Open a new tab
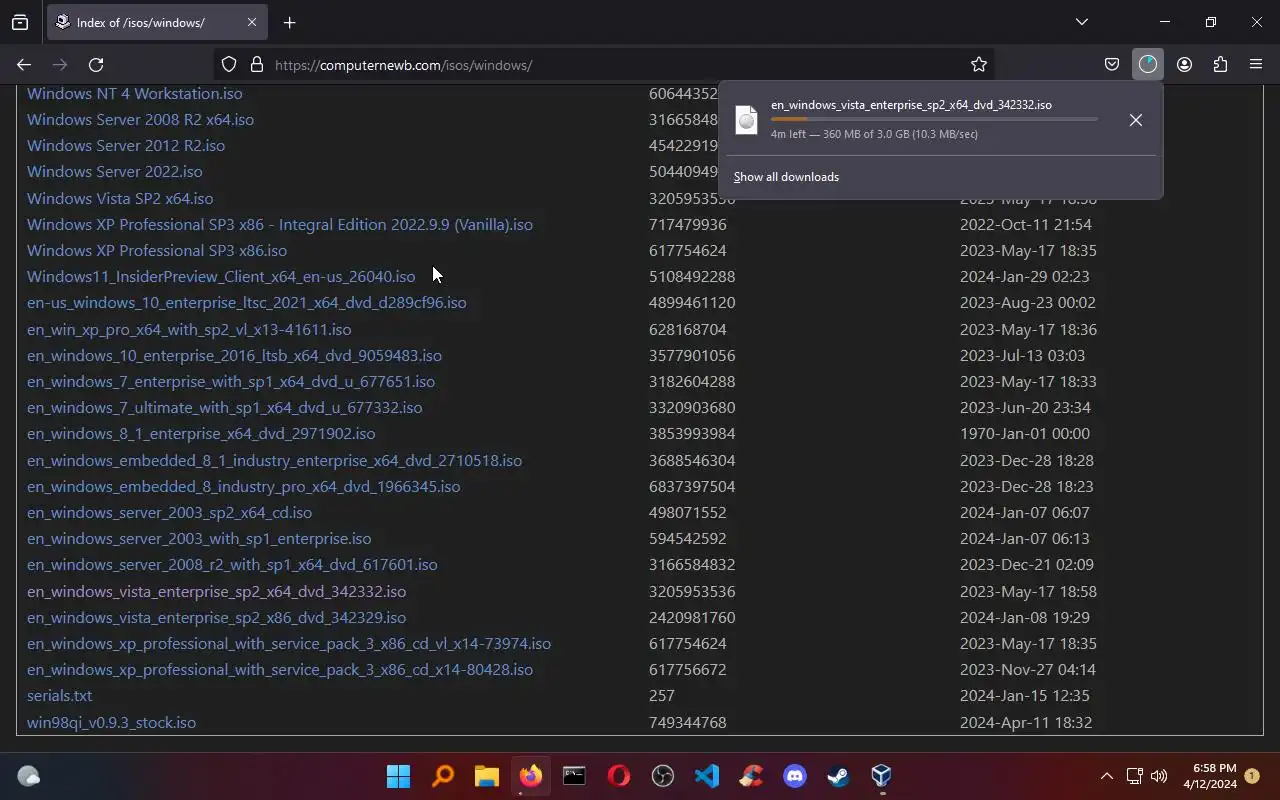The image size is (1280, 800). (x=289, y=22)
